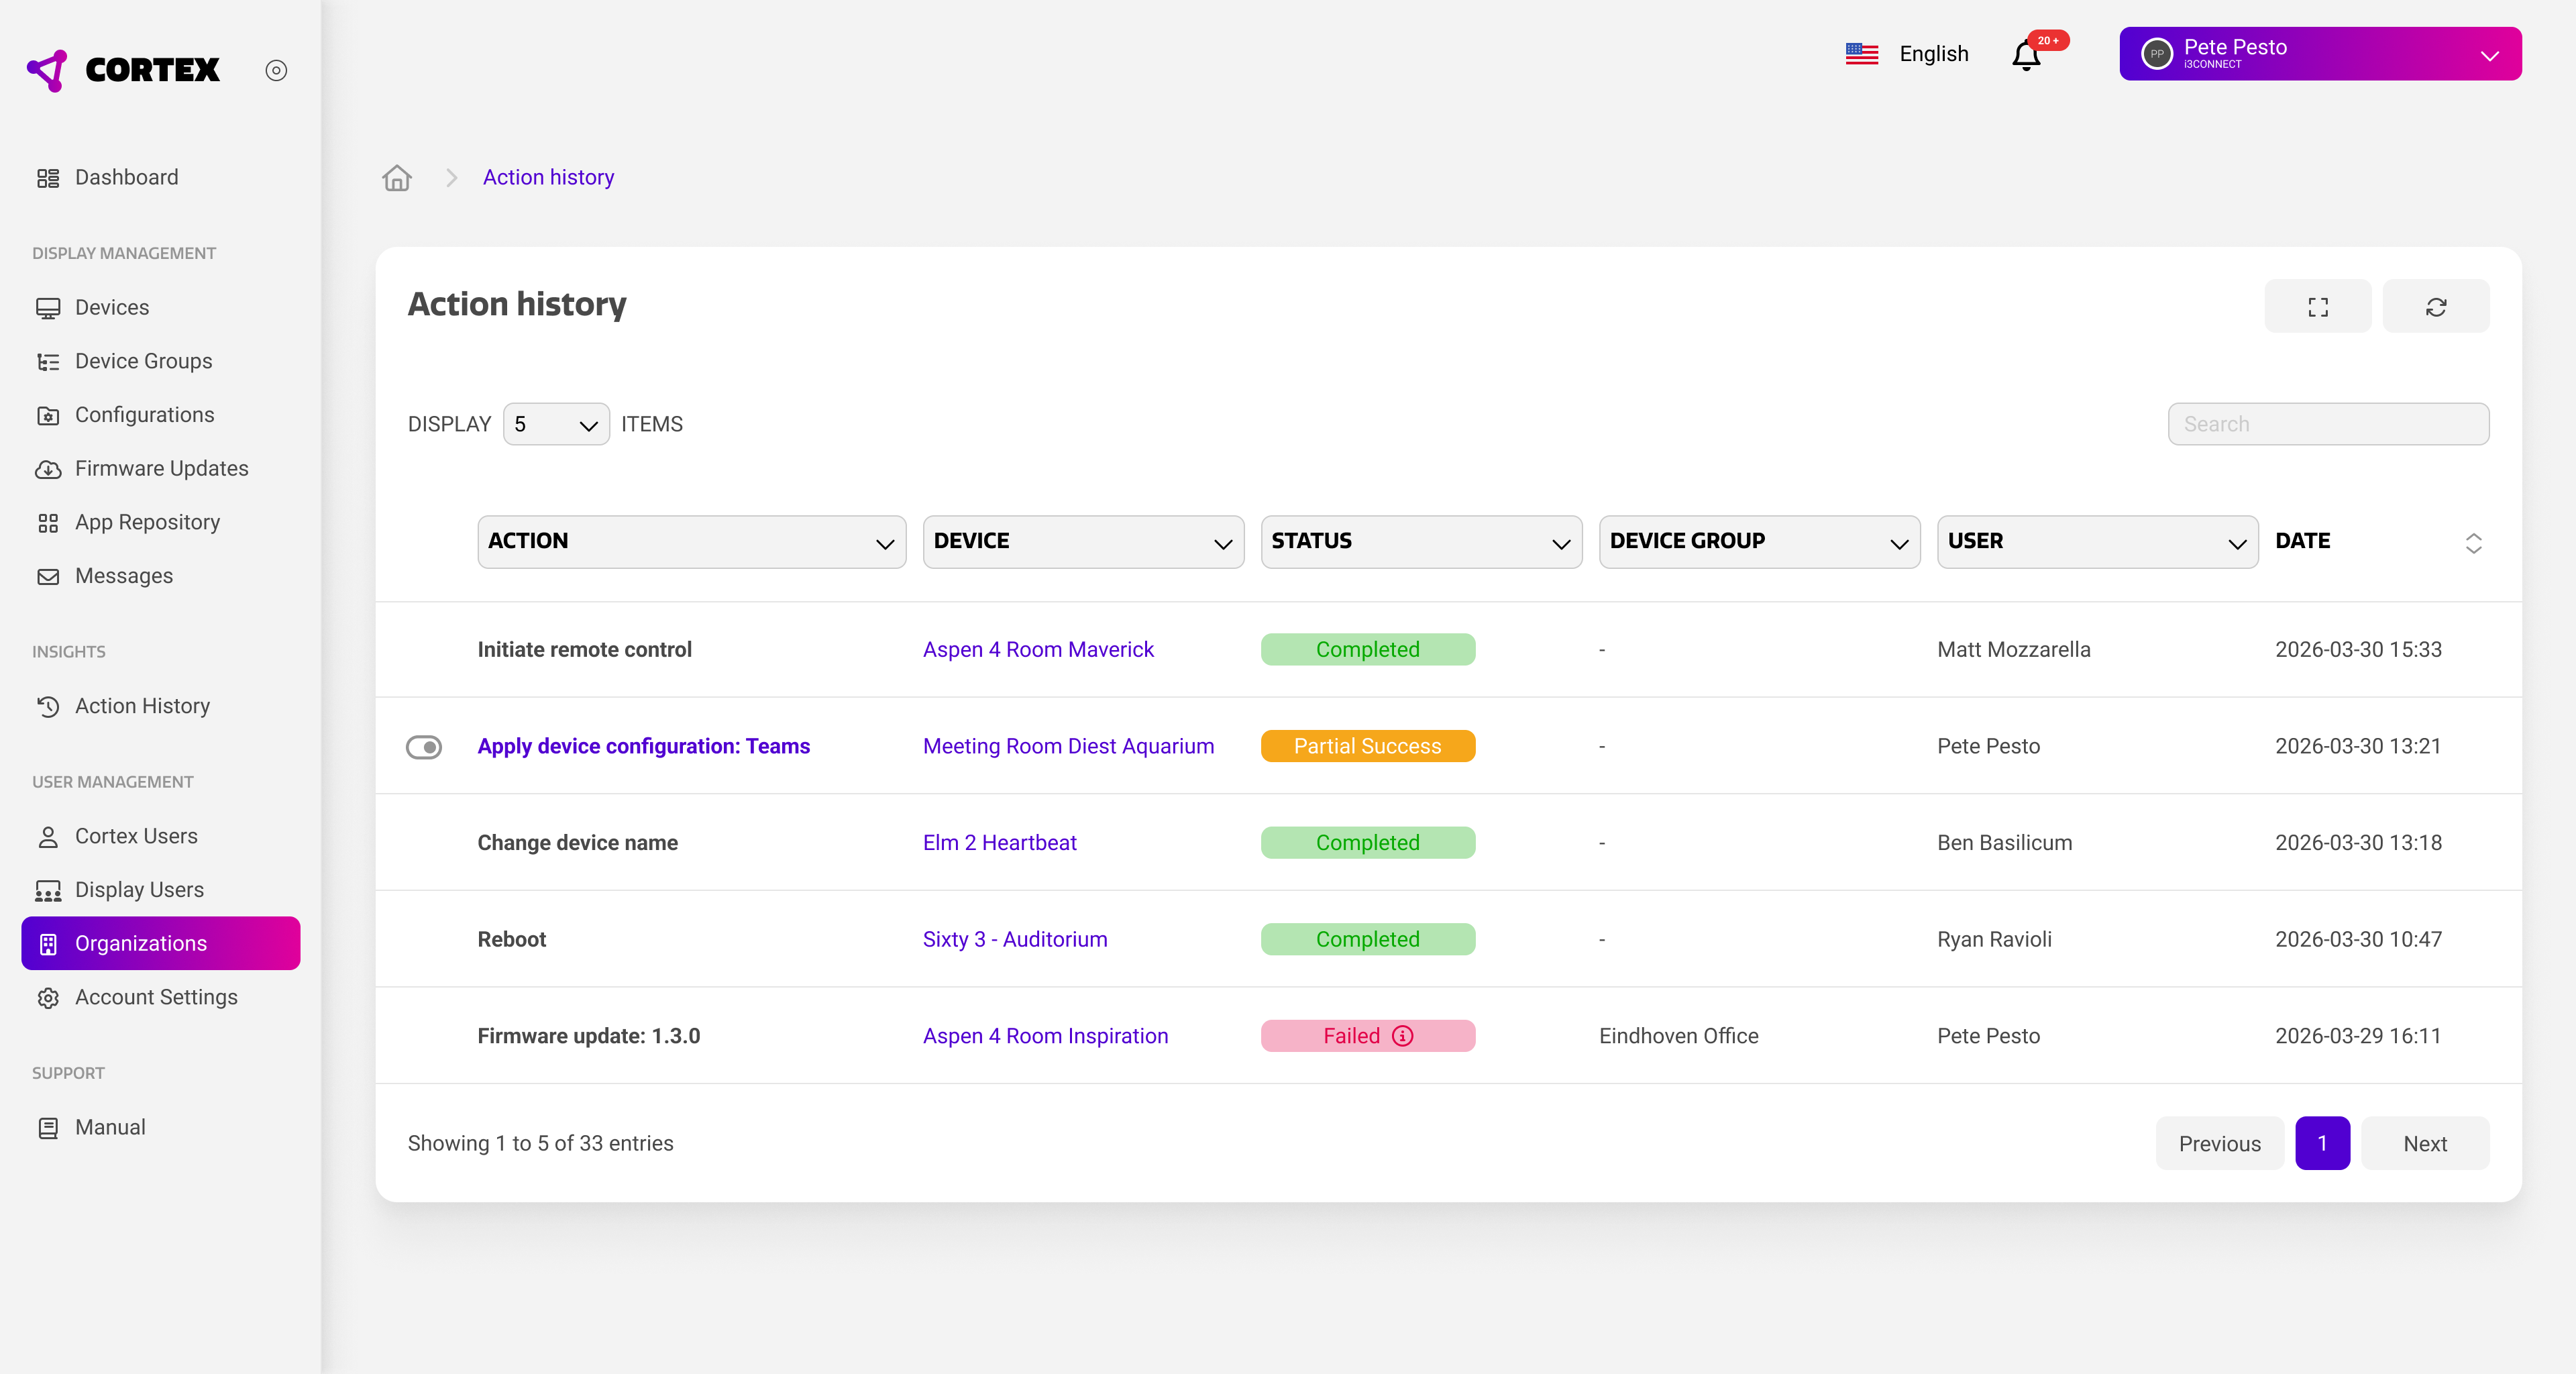Click the notification bell icon
This screenshot has width=2576, height=1374.
(x=2026, y=55)
